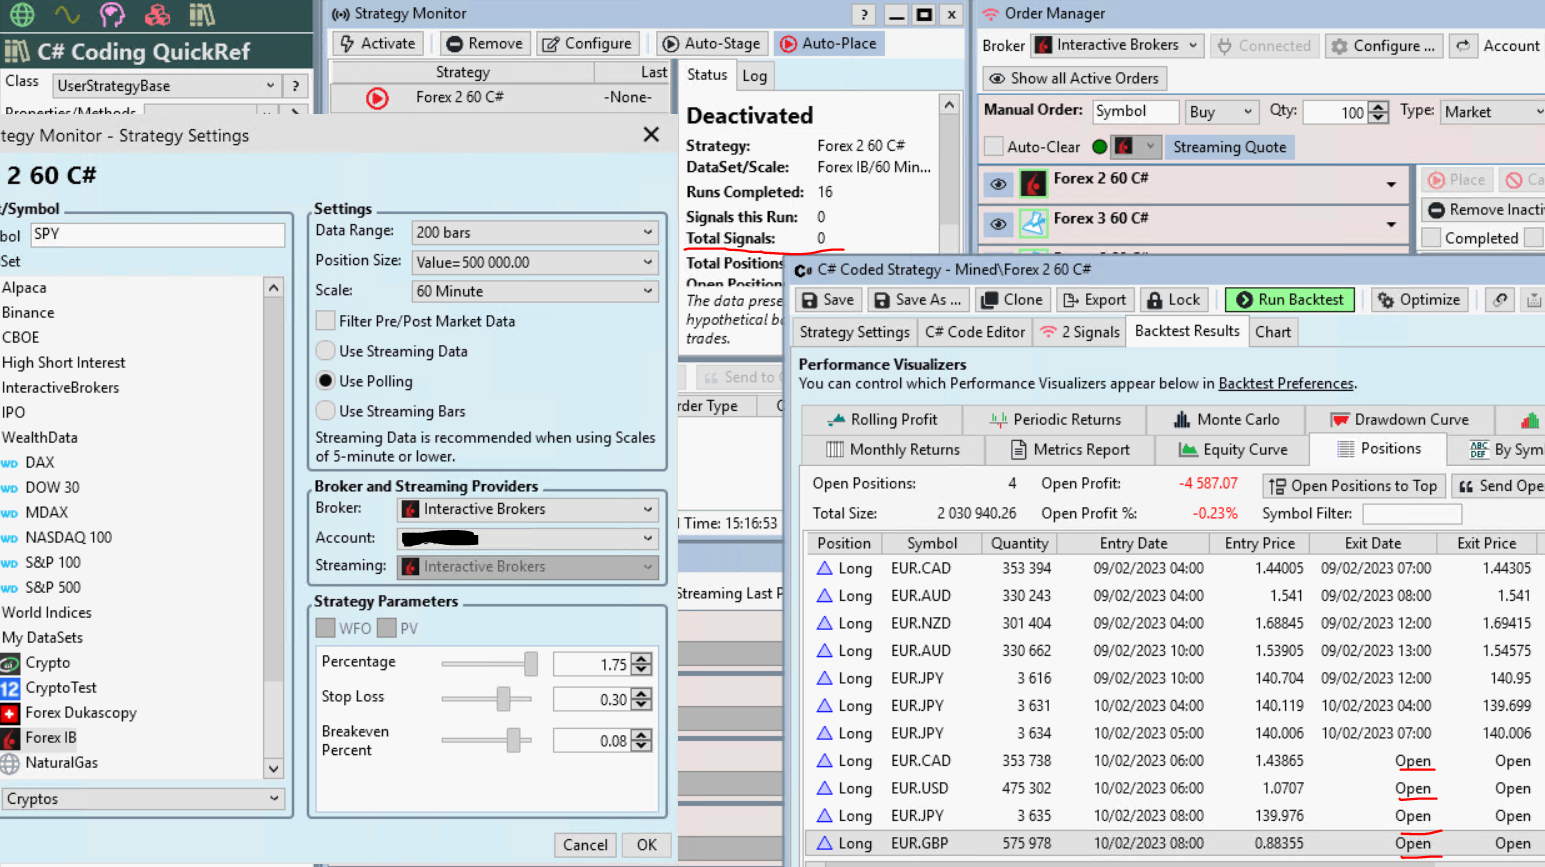Click Clone in the strategy toolbar
1545x867 pixels.
click(x=1011, y=300)
